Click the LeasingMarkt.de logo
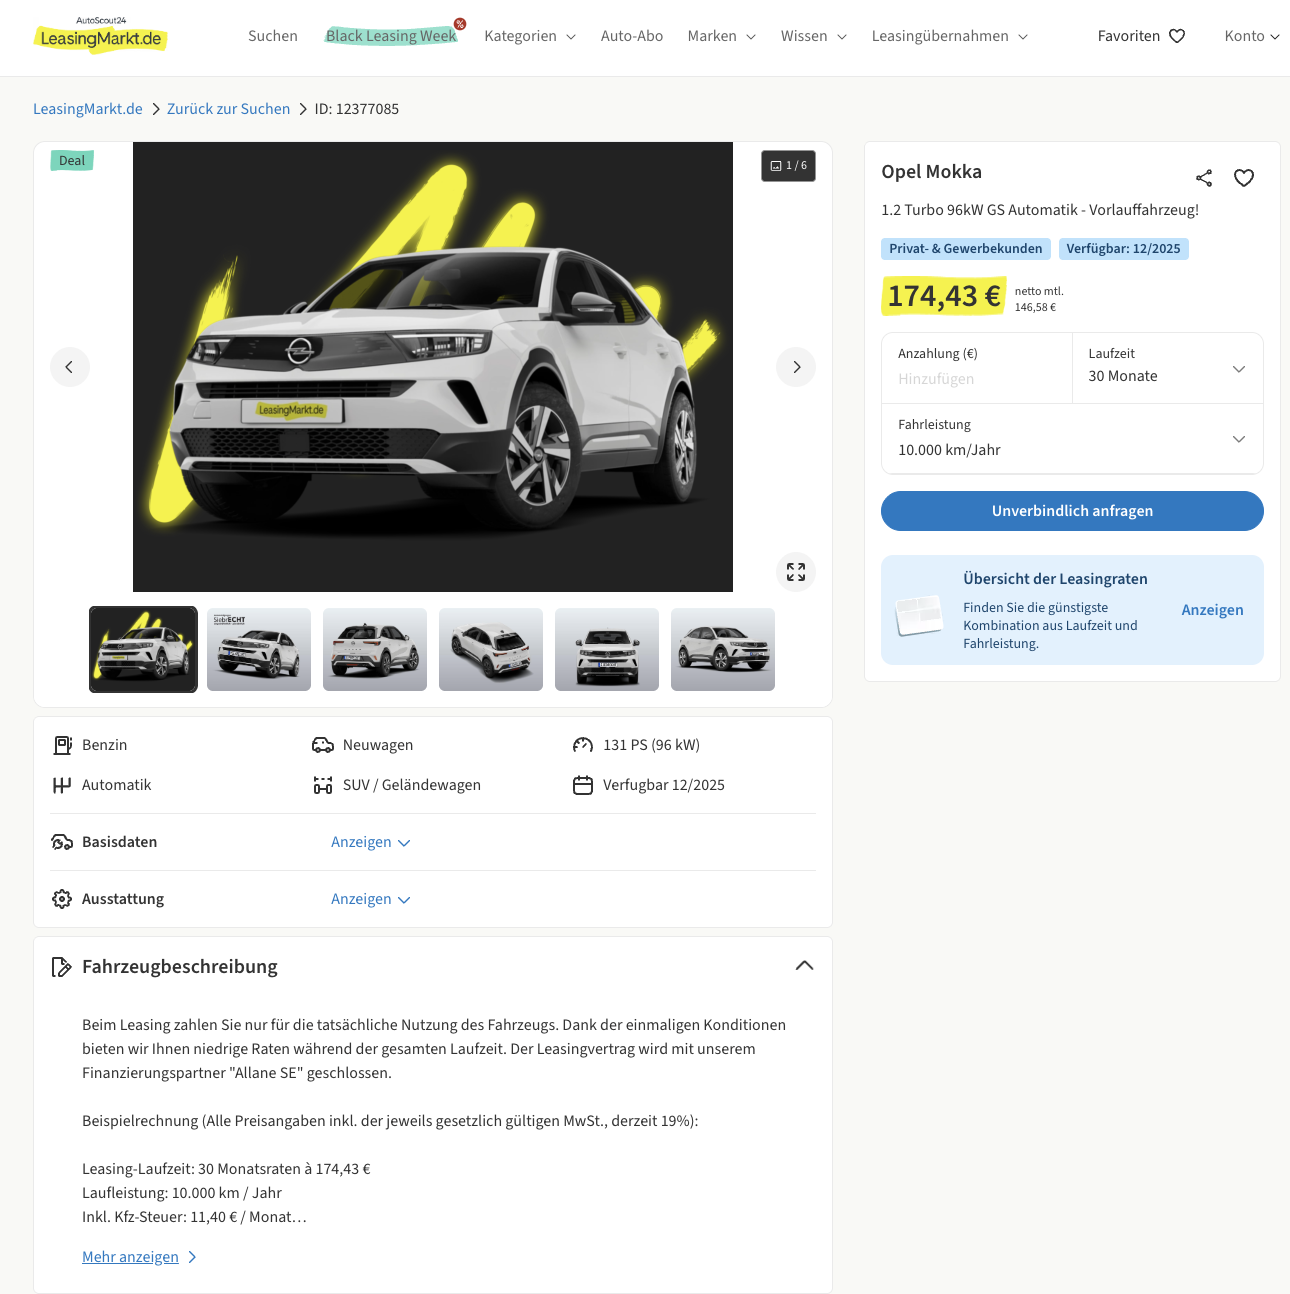The image size is (1290, 1294). pos(101,37)
